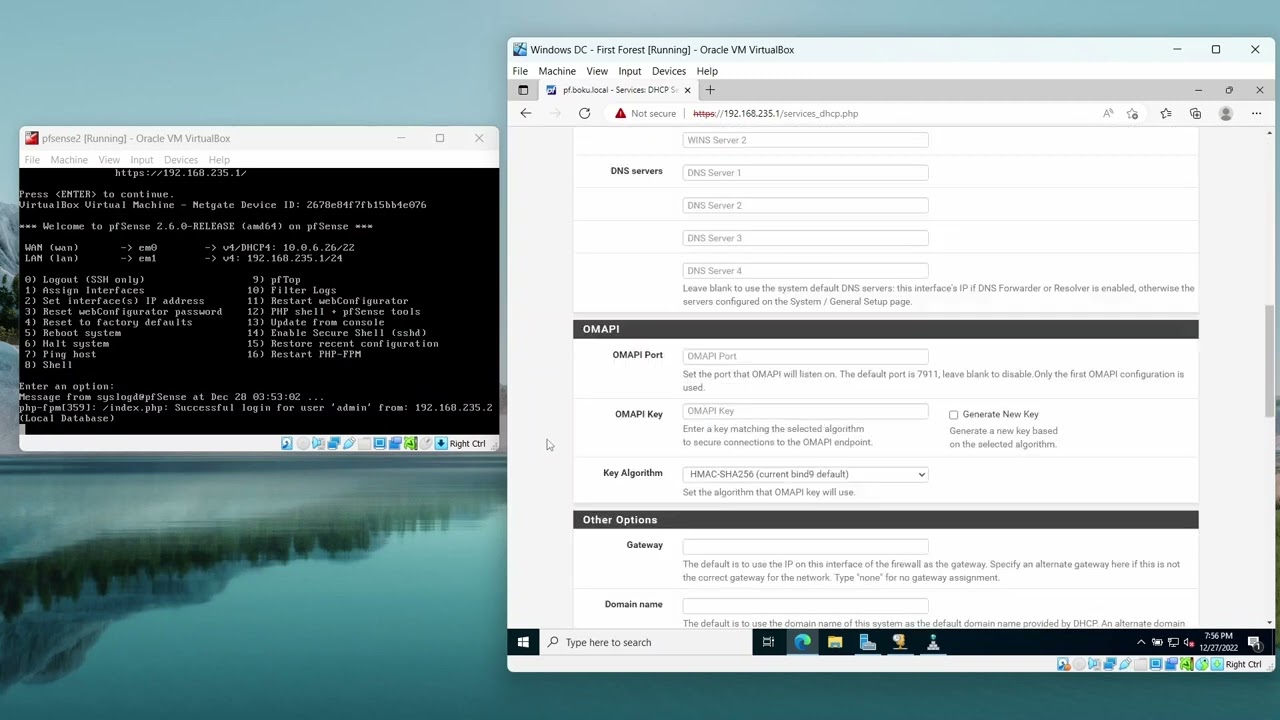Screen dimensions: 1280x720
Task: Click the optical disk indicator in pfsense2 status bar
Action: (303, 443)
